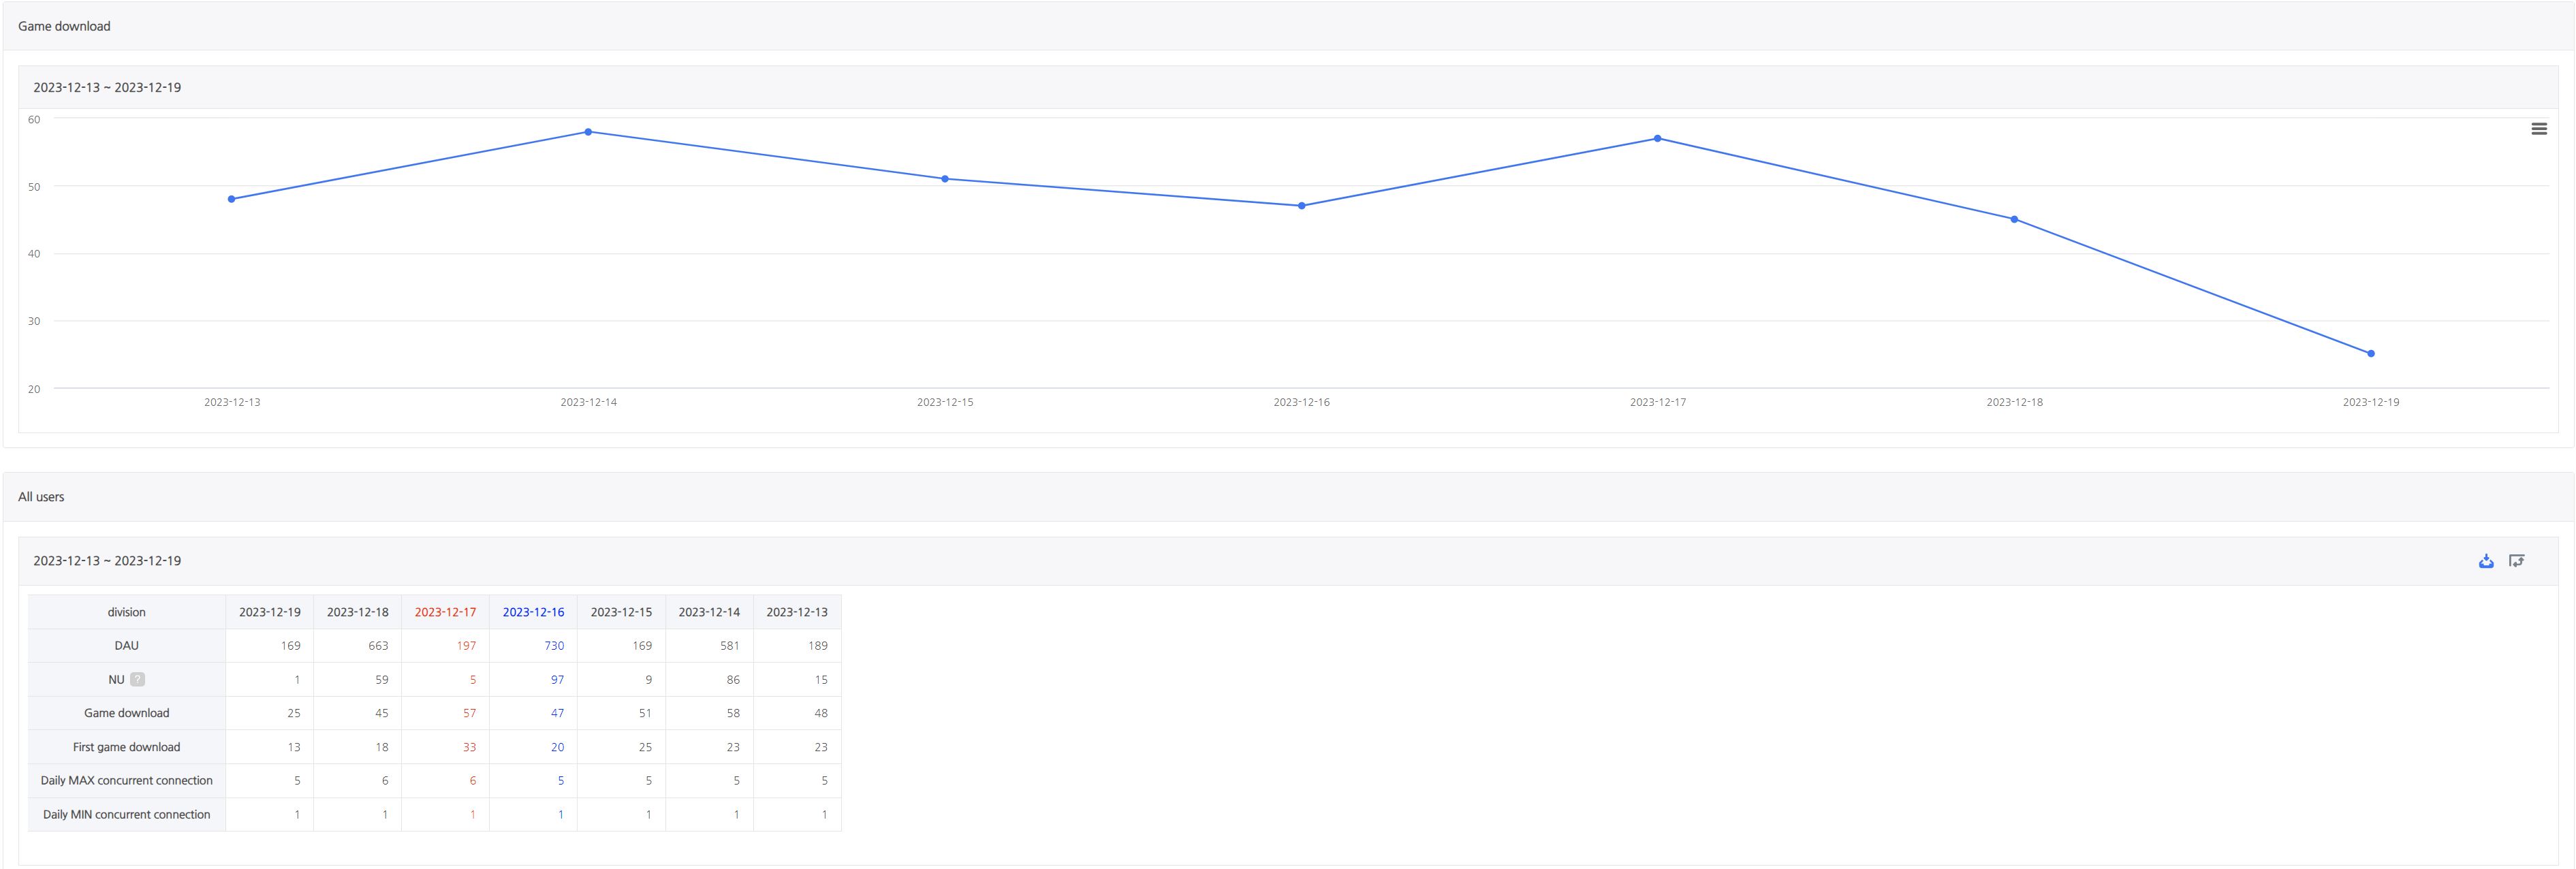Select the 2023-12-14 data point on chart
Viewport: 2576px width, 869px height.
tap(588, 132)
